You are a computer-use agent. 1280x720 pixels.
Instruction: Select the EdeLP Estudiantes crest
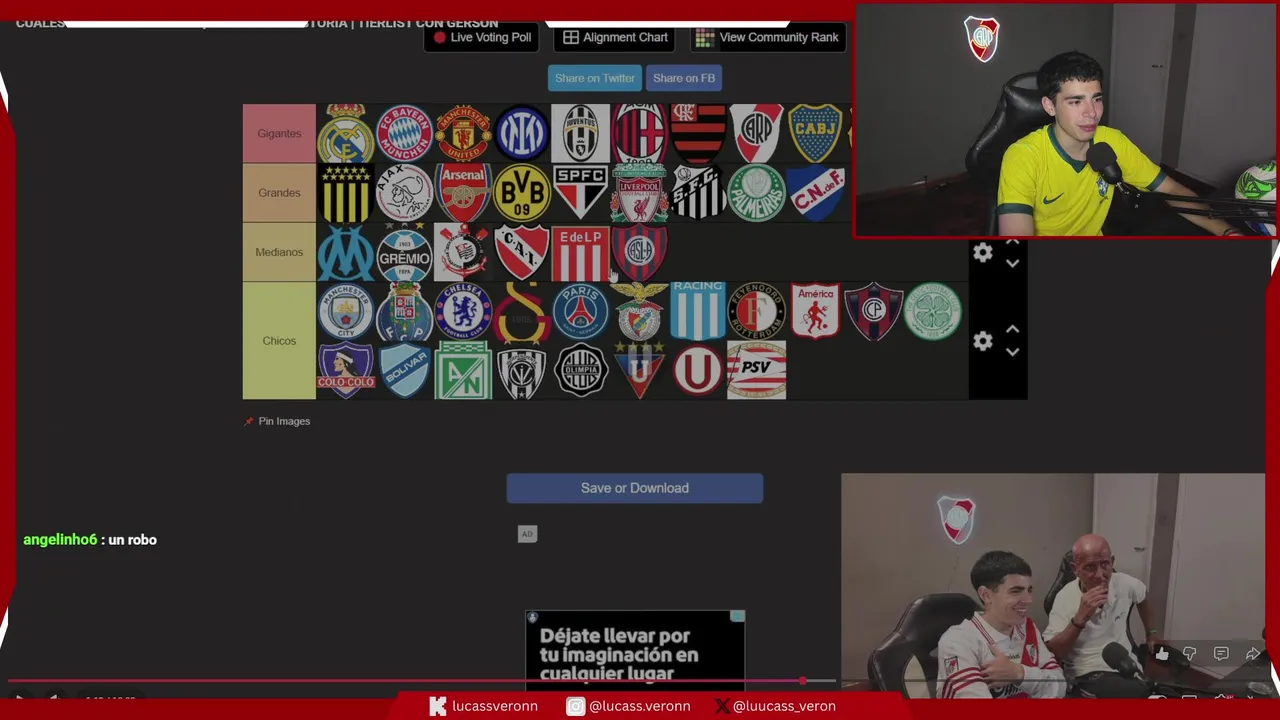(x=581, y=252)
